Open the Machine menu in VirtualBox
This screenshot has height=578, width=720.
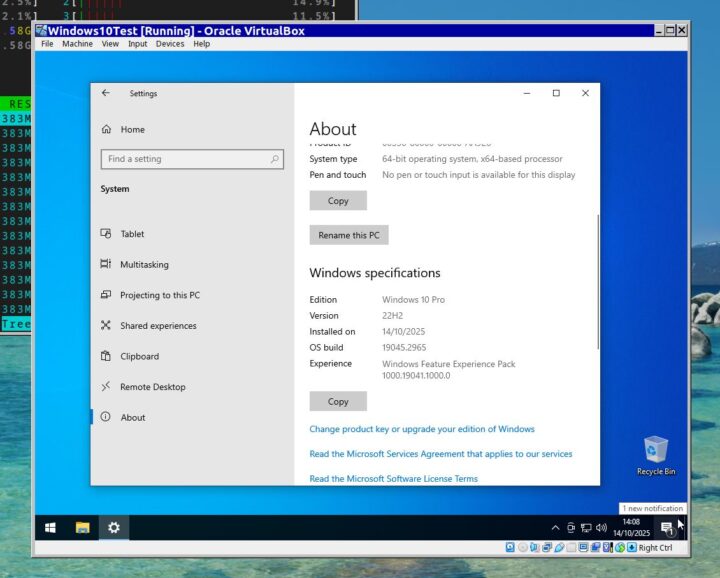(77, 44)
